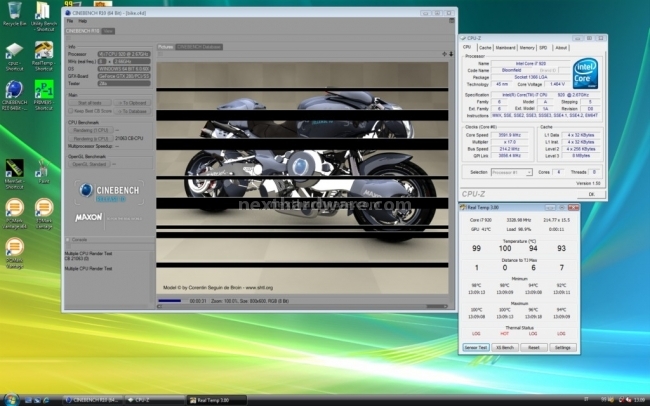Launch the RealTemp desktop shortcut
The image size is (650, 406).
(44, 56)
